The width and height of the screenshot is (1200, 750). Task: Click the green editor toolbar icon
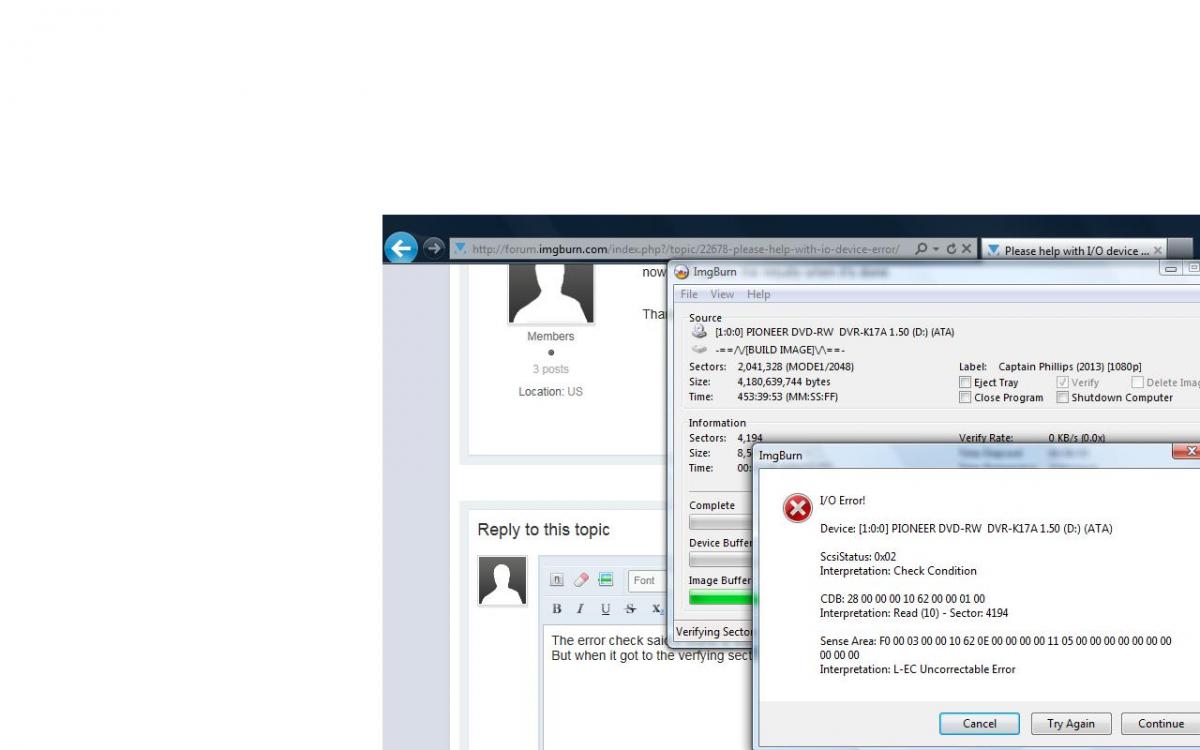tap(605, 580)
